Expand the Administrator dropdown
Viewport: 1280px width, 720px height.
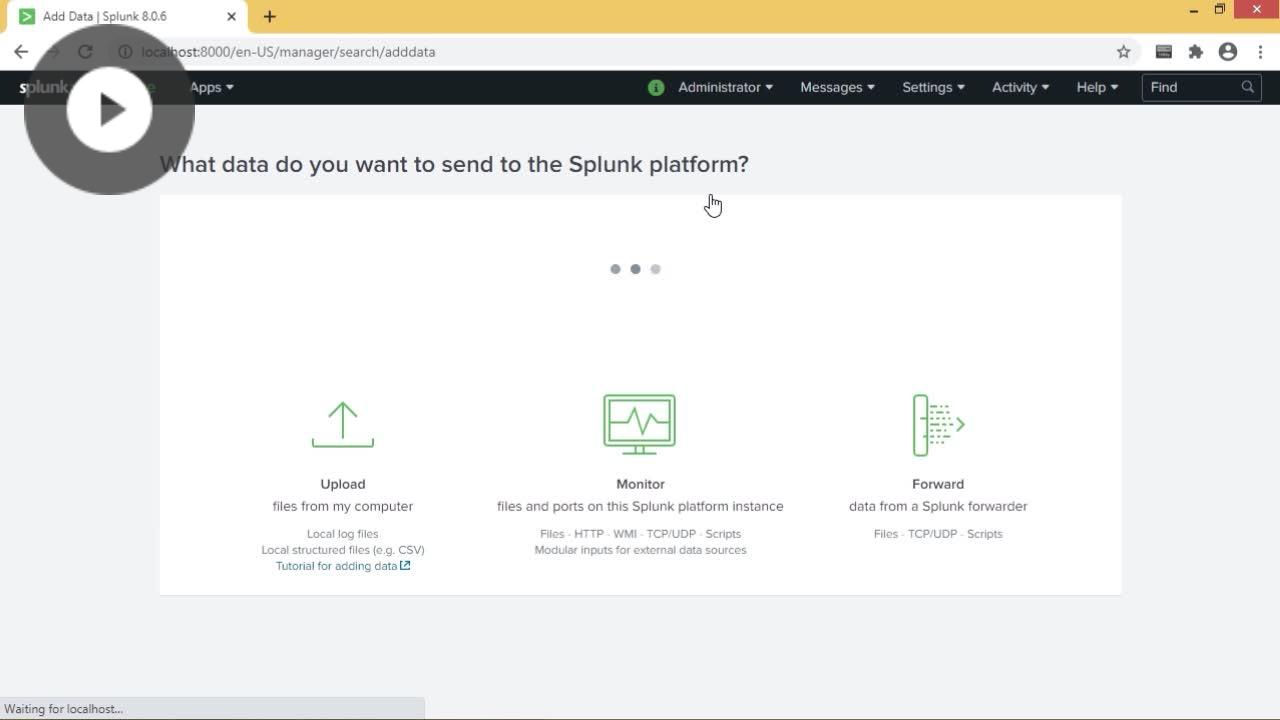tap(725, 88)
